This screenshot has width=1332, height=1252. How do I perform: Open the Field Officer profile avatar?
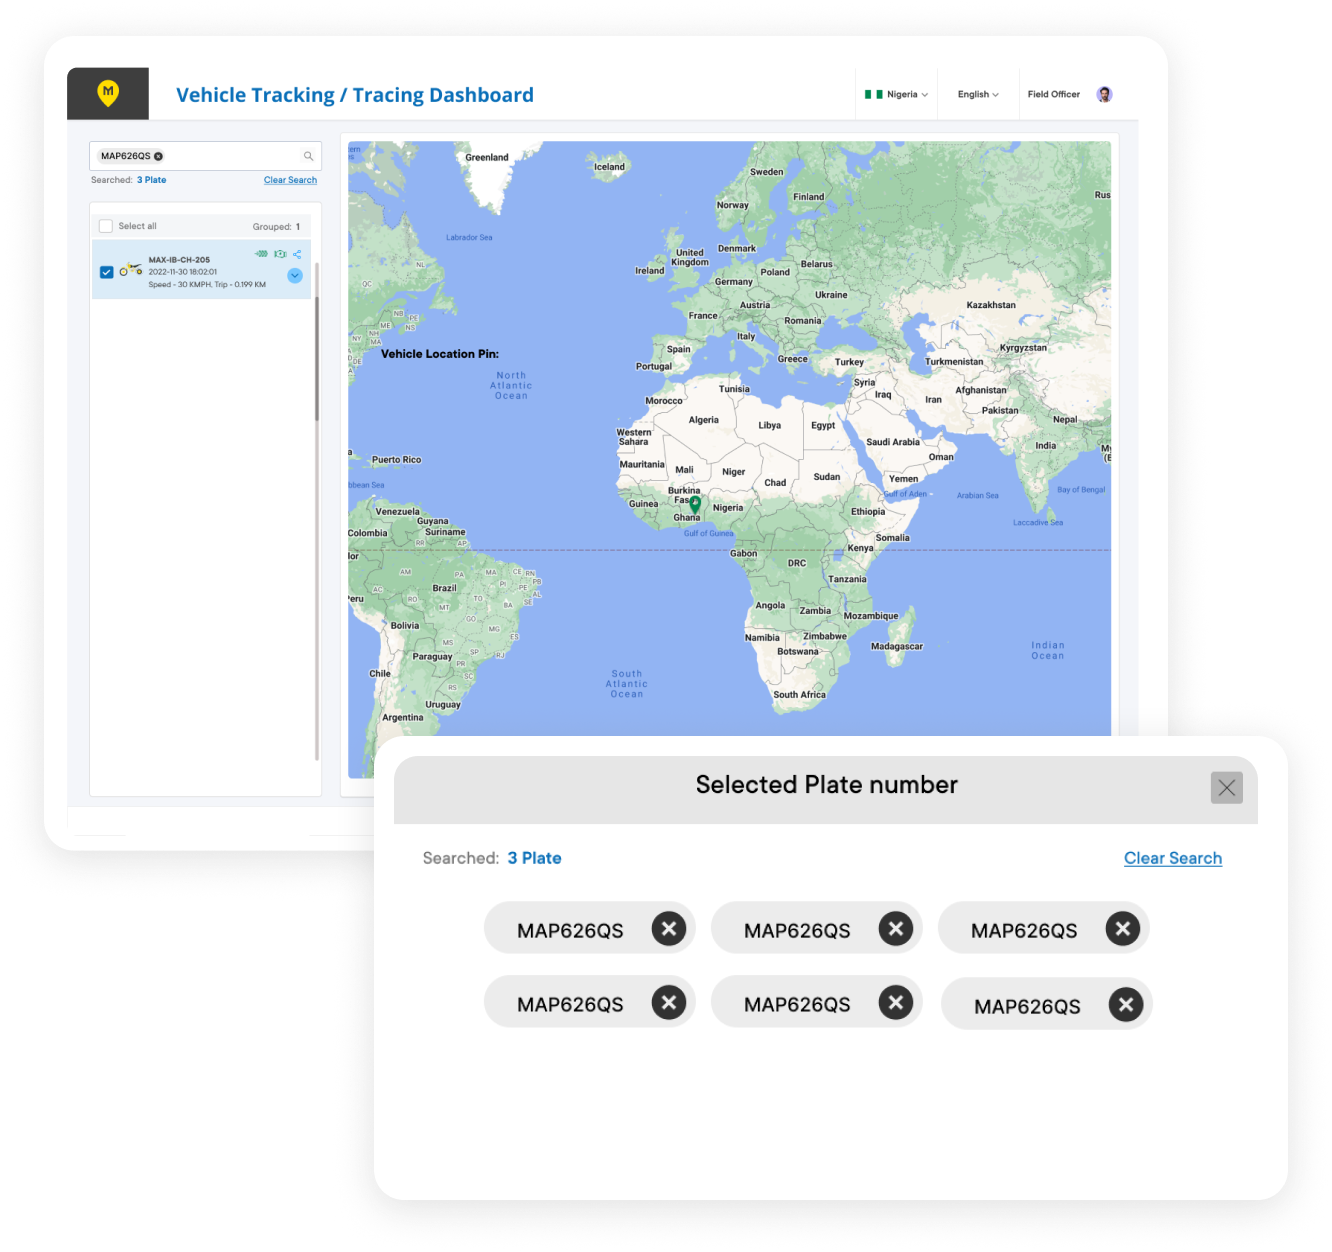(x=1103, y=93)
